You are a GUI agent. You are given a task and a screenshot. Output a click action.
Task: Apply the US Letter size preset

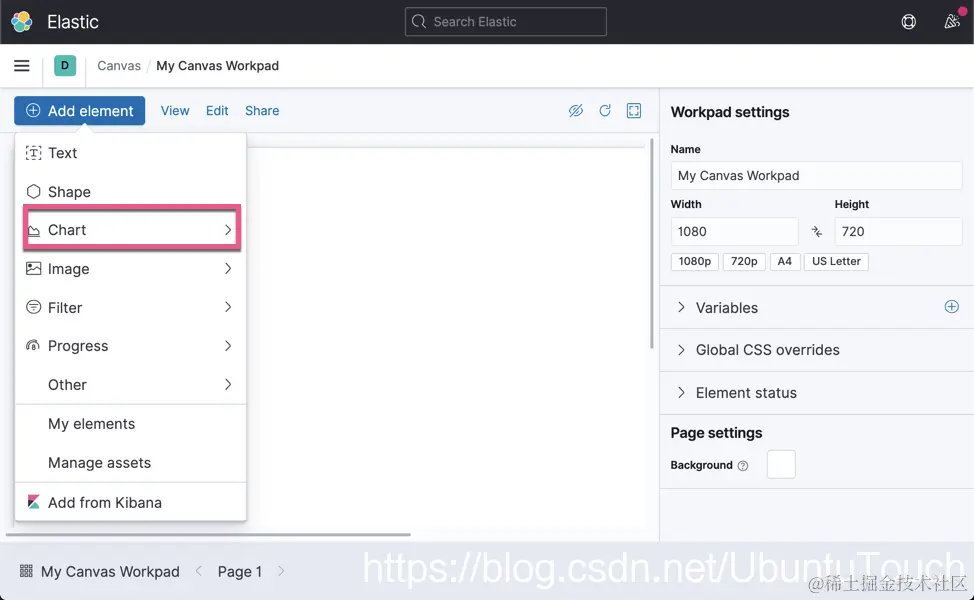point(836,261)
